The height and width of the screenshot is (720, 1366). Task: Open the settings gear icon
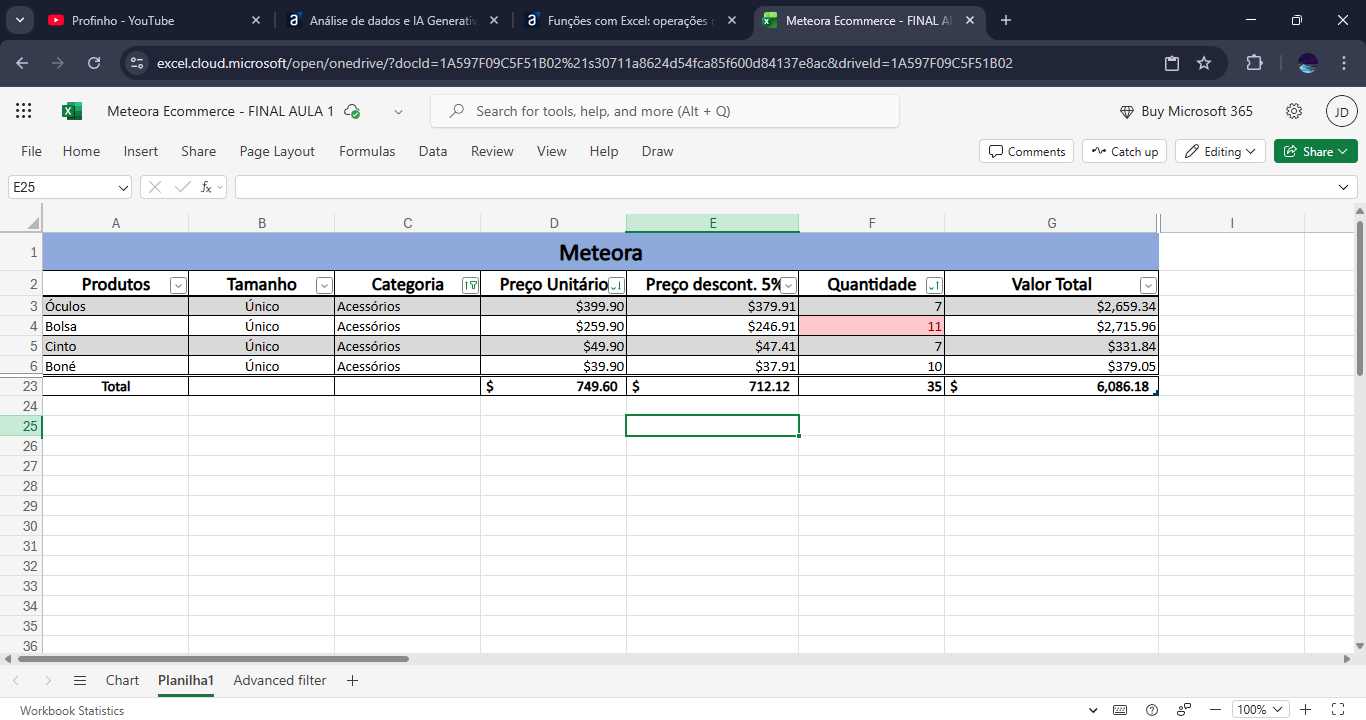[x=1294, y=111]
